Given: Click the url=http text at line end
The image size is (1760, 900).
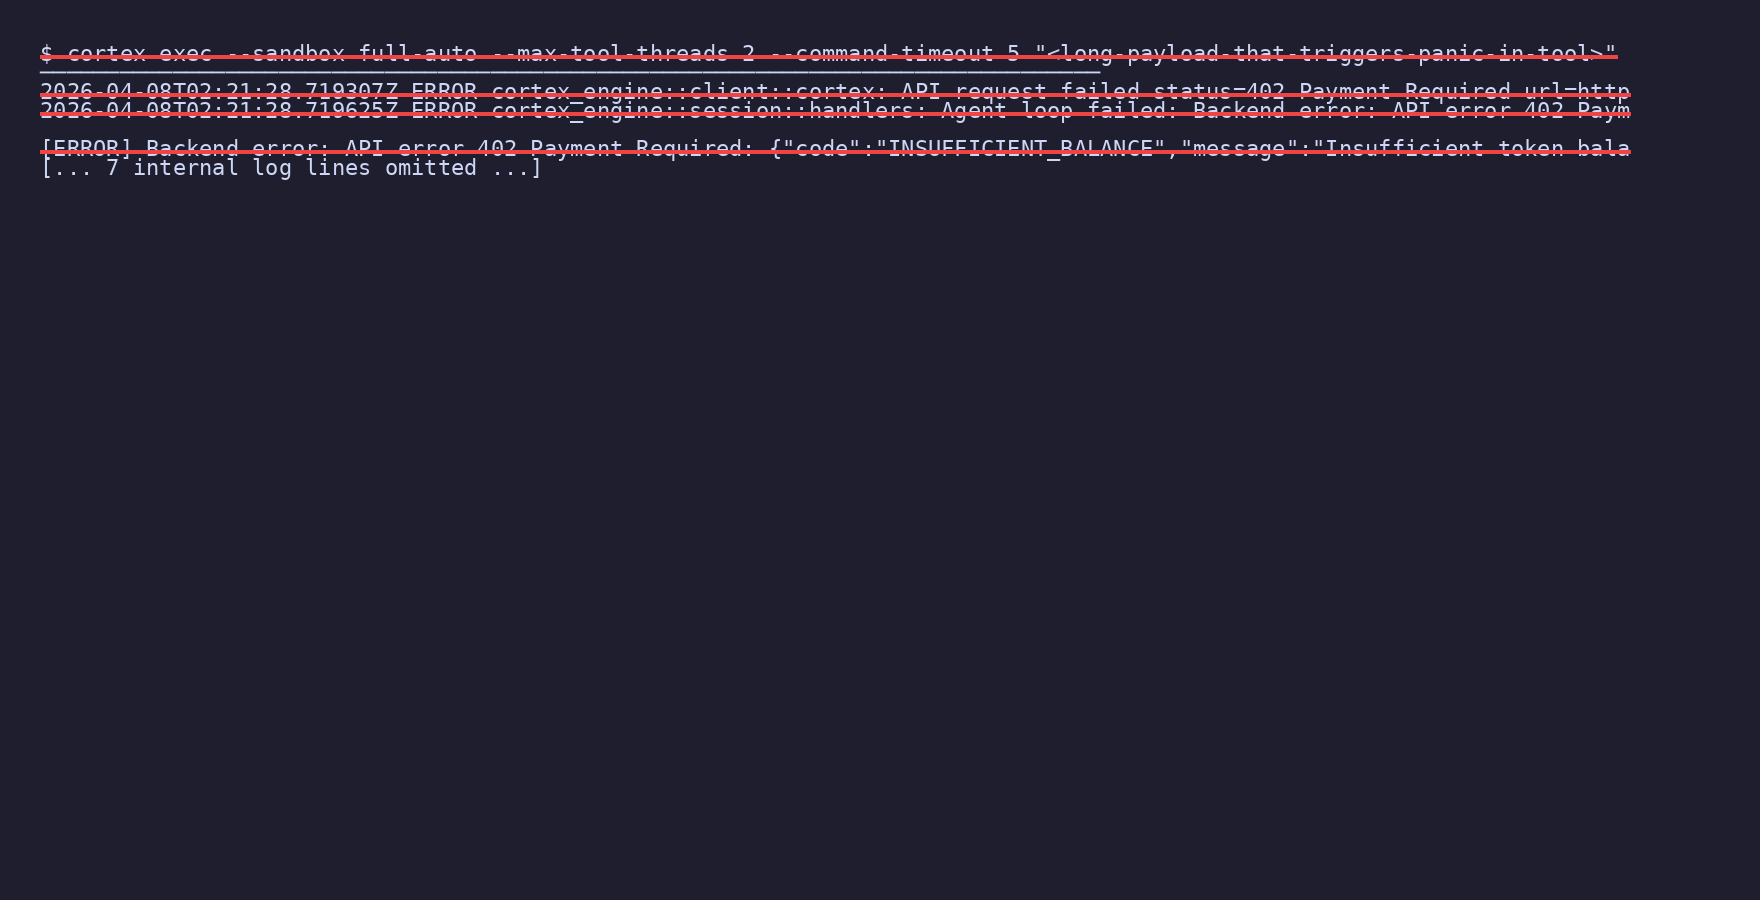Looking at the screenshot, I should point(1577,92).
